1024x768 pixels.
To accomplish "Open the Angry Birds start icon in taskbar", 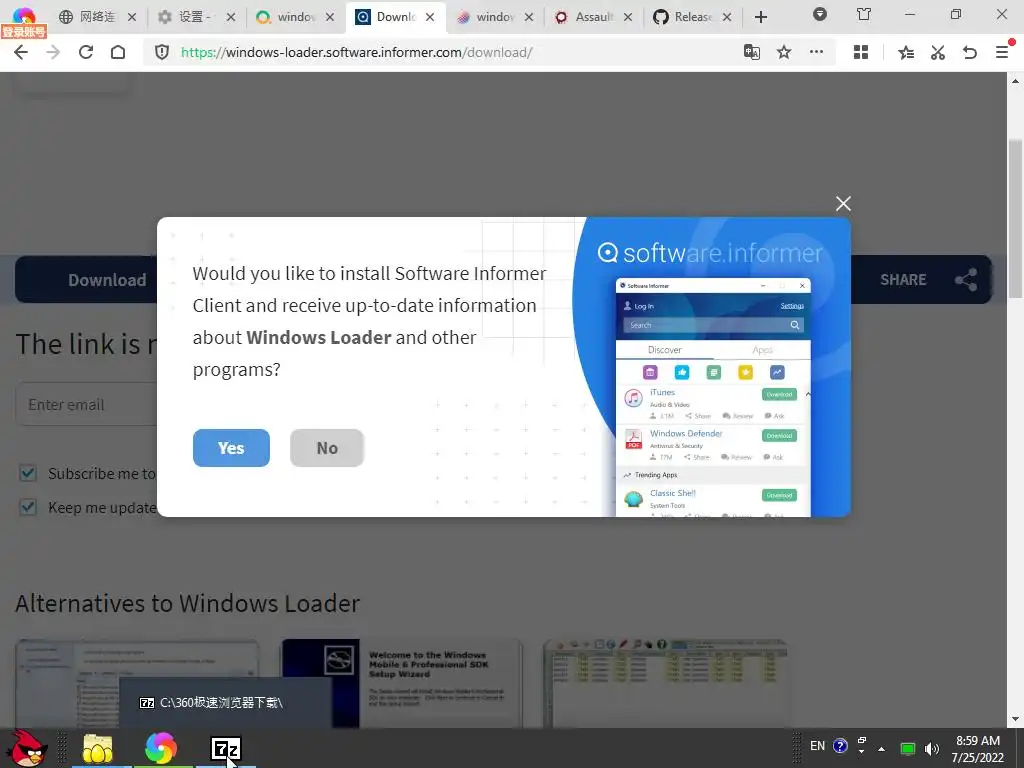I will [29, 748].
